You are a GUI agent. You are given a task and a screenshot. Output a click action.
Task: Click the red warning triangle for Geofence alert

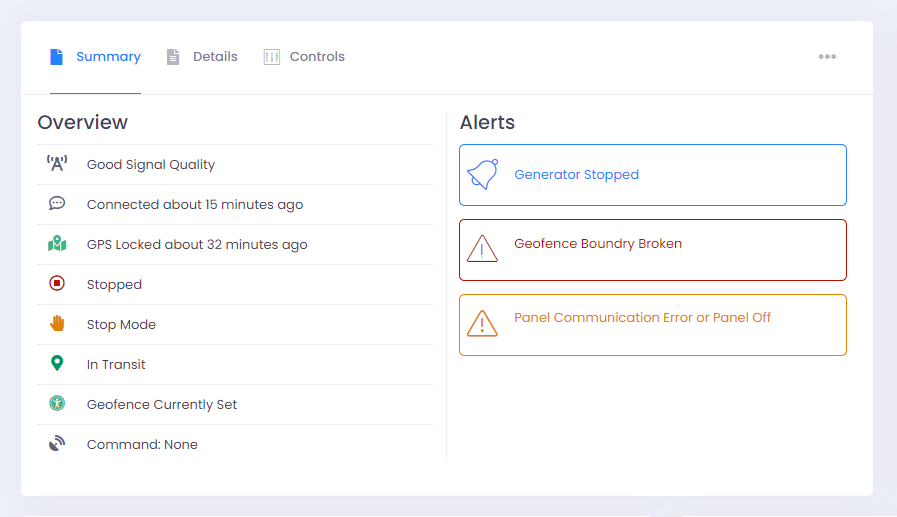[x=483, y=249]
